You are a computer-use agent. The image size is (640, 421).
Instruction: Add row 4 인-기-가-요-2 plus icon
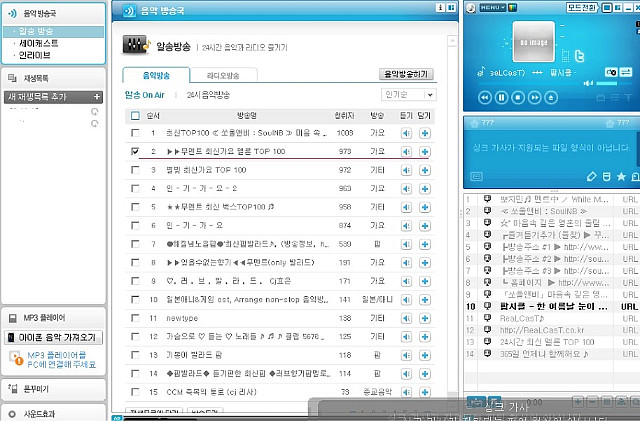424,189
